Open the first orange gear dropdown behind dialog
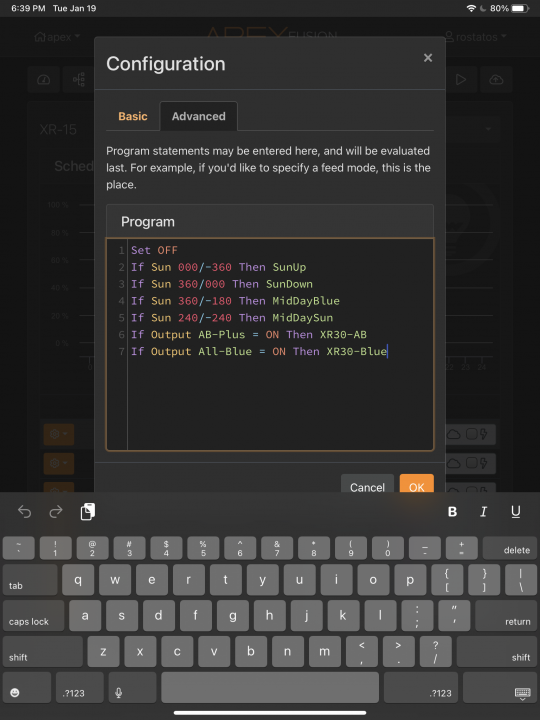The height and width of the screenshot is (720, 540). [x=59, y=434]
